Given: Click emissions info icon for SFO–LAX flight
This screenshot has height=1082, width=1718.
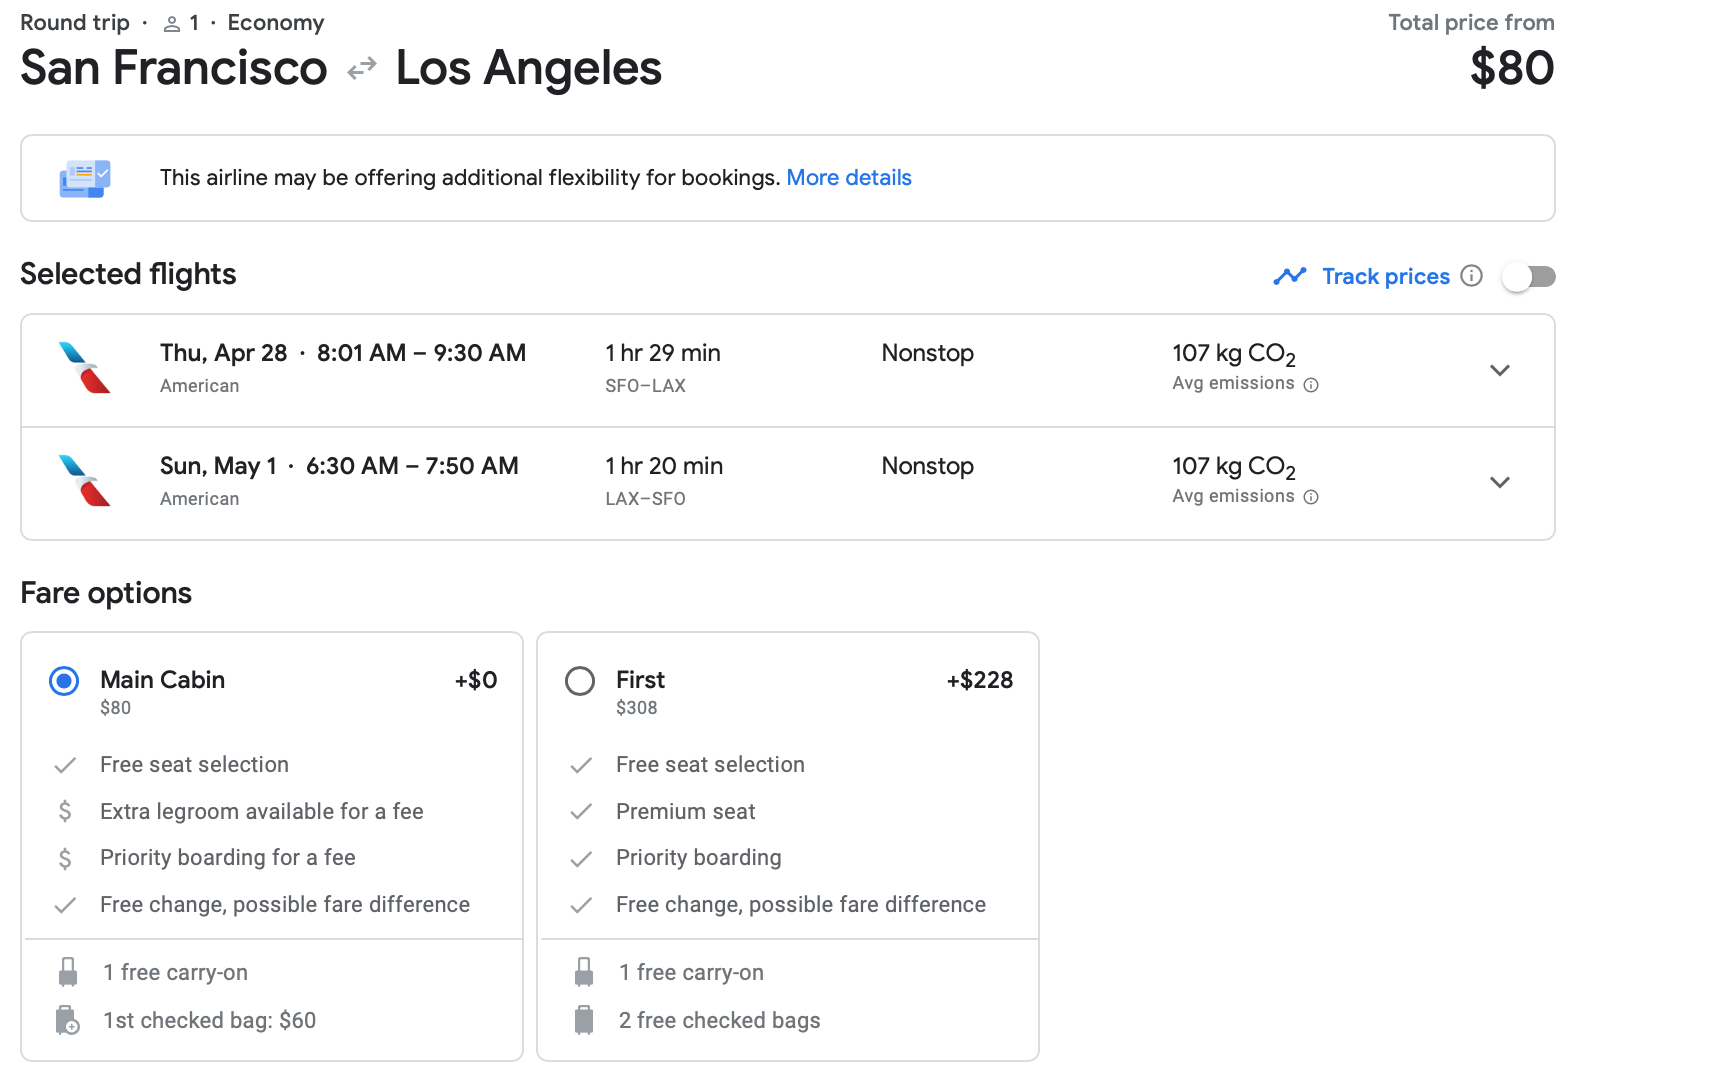Looking at the screenshot, I should click(1311, 385).
